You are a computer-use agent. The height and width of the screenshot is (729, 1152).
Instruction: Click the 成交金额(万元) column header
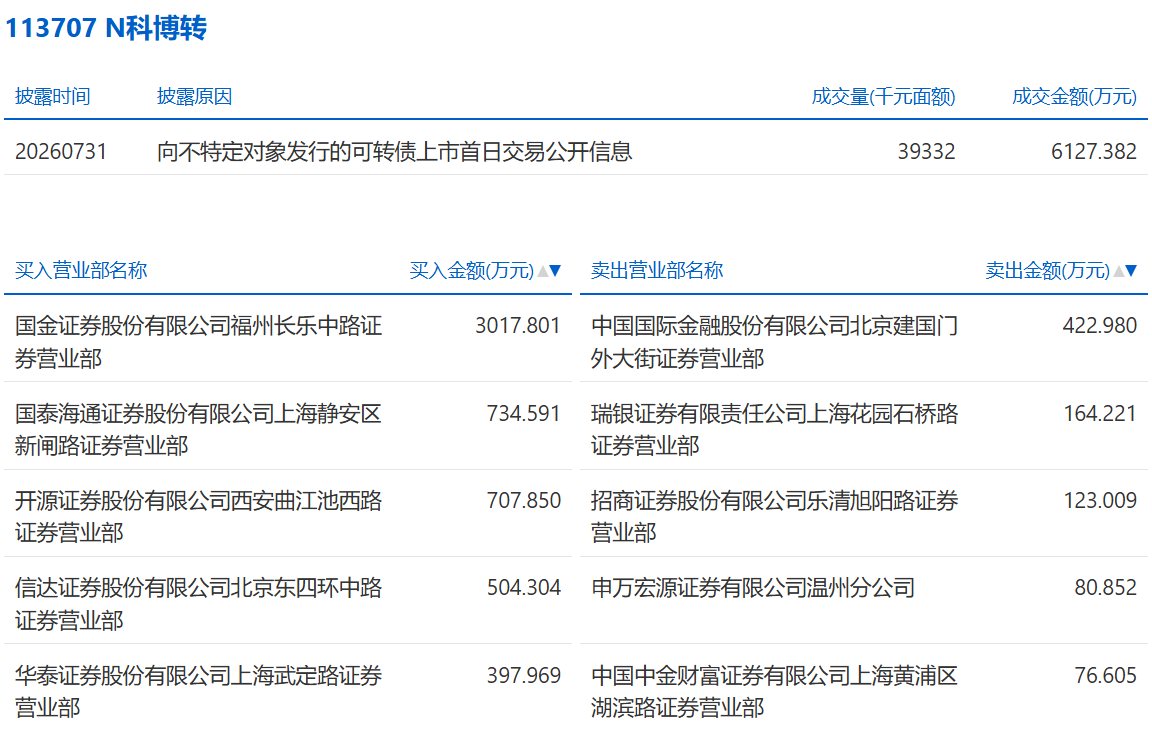click(x=1074, y=96)
